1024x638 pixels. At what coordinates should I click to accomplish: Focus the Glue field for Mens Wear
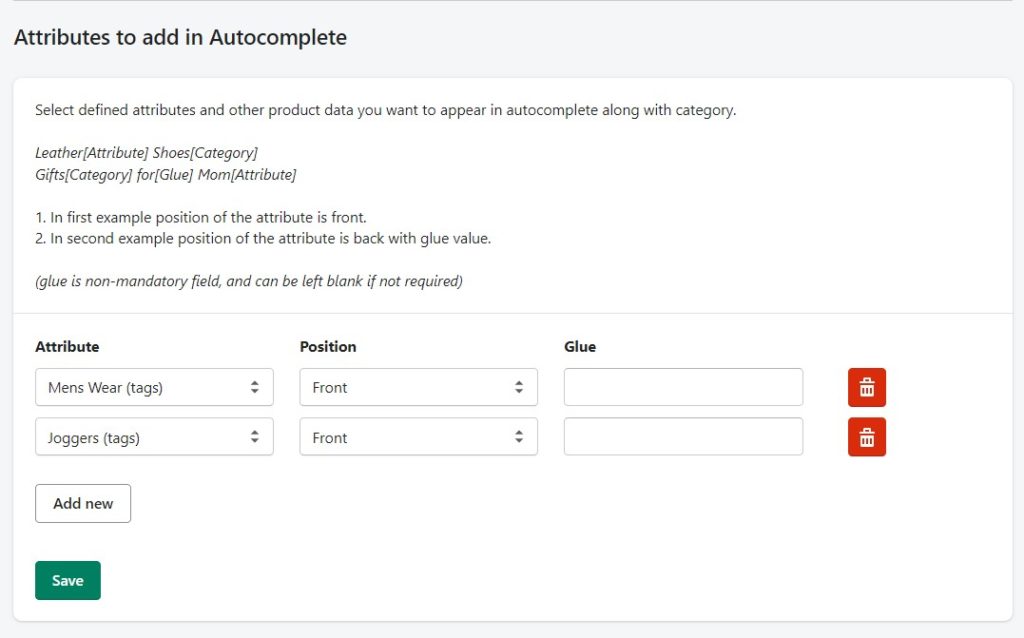pos(683,387)
